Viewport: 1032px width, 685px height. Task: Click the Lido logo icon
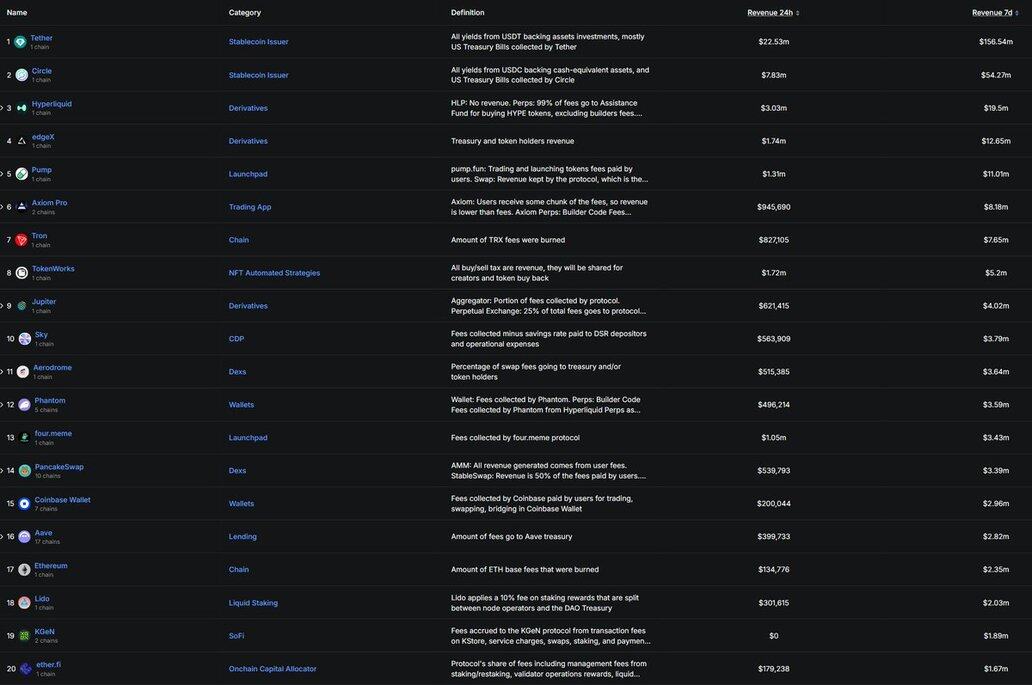[24, 603]
